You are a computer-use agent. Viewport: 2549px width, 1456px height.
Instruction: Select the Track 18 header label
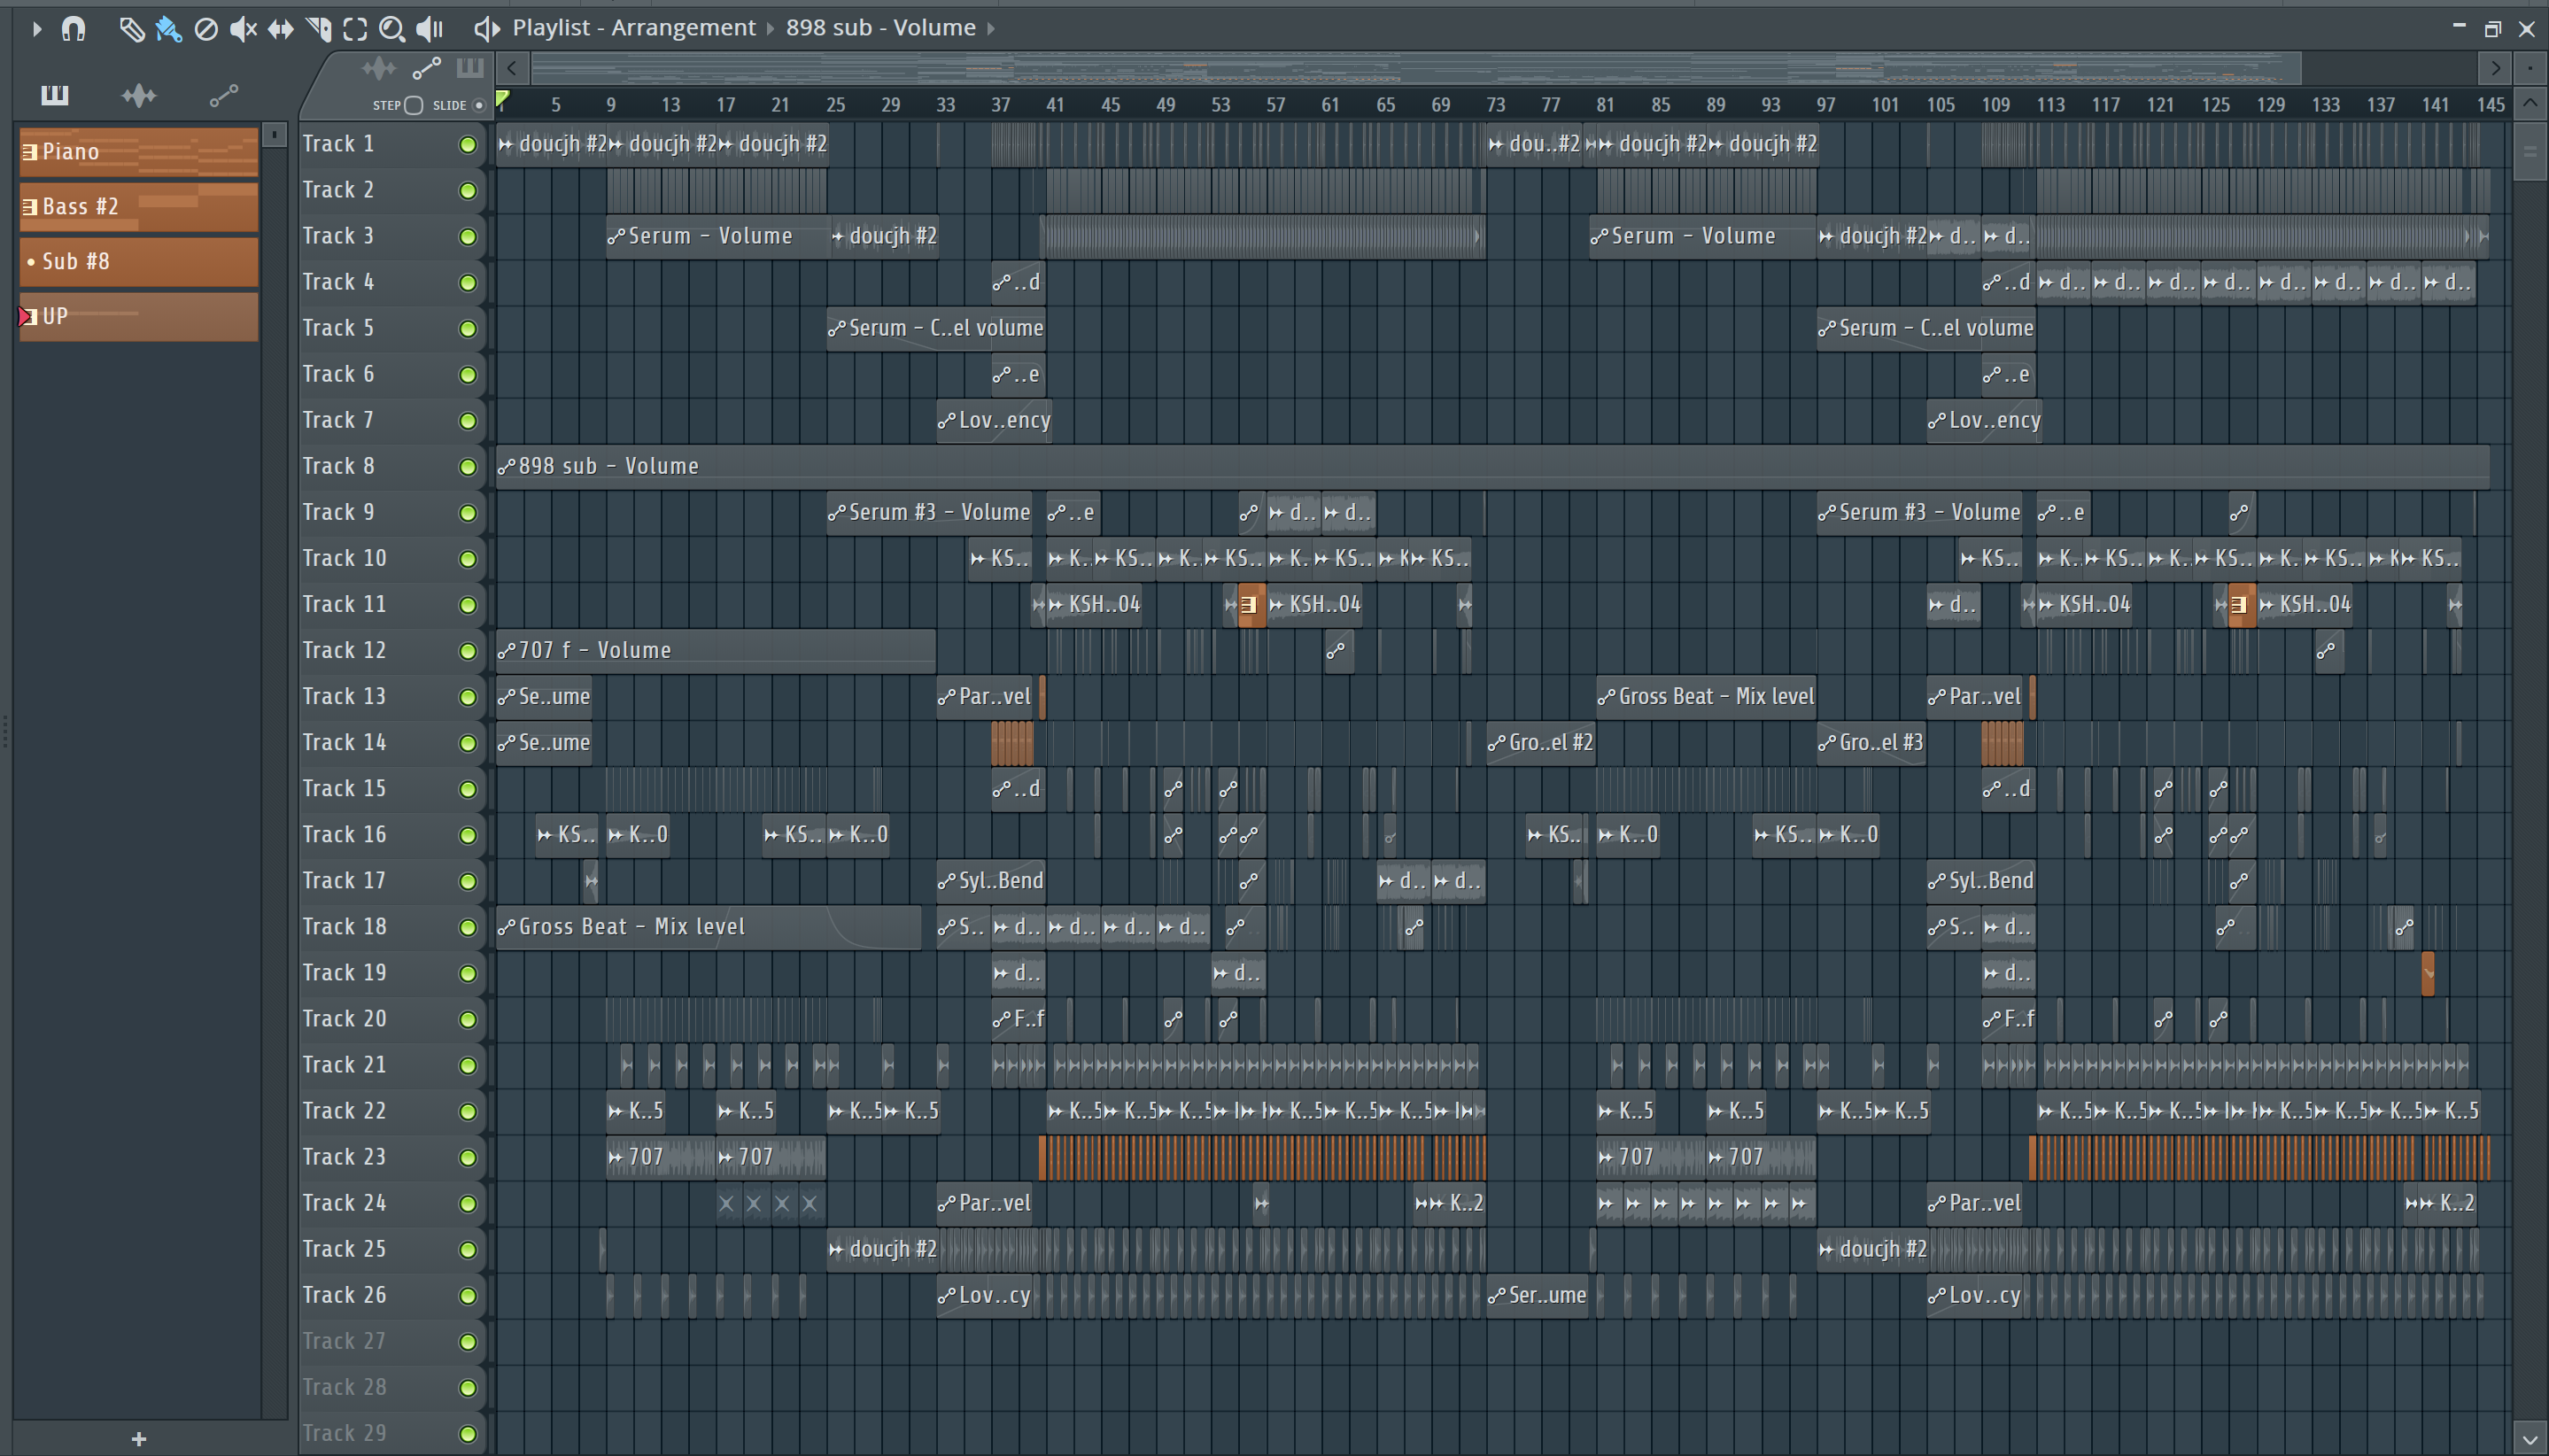344,926
